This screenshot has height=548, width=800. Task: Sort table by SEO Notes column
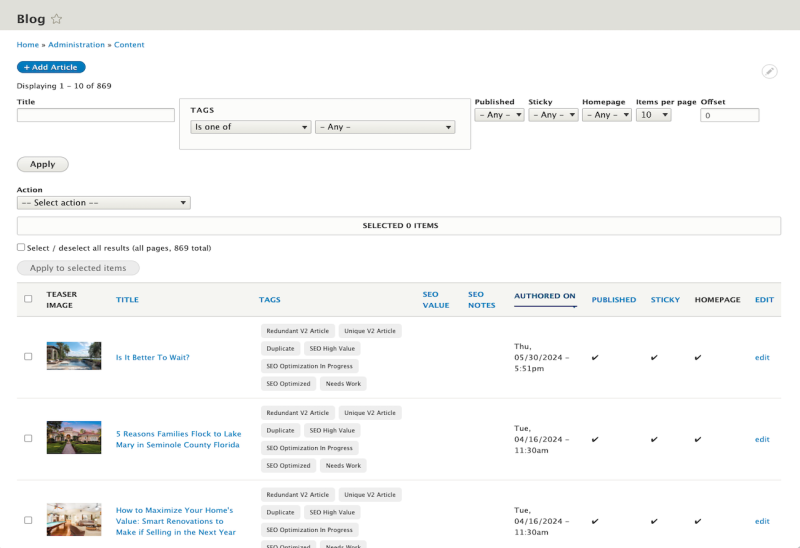point(482,300)
